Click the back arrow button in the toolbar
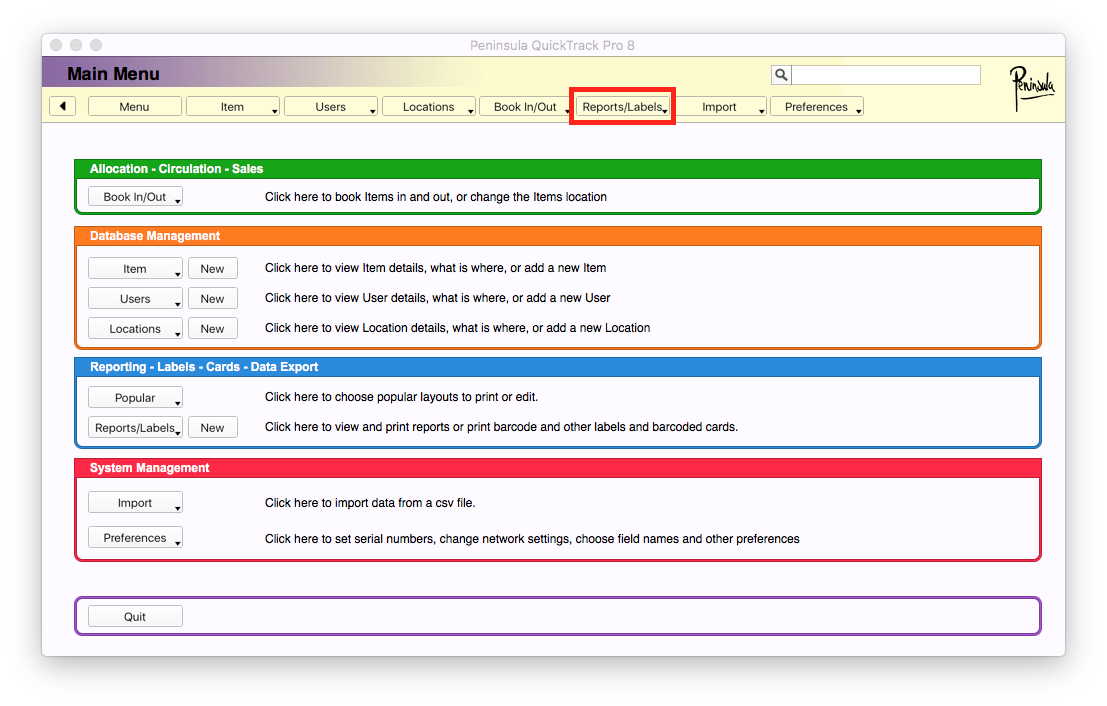Viewport: 1107px width, 706px height. point(63,107)
